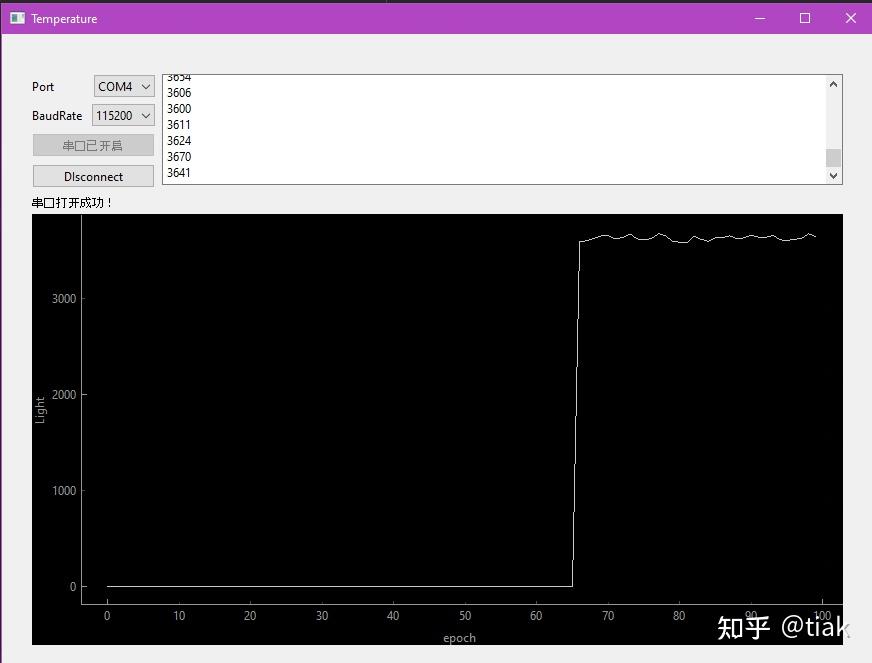Click the white temperature curve on the chart
Image resolution: width=872 pixels, height=663 pixels.
[700, 237]
